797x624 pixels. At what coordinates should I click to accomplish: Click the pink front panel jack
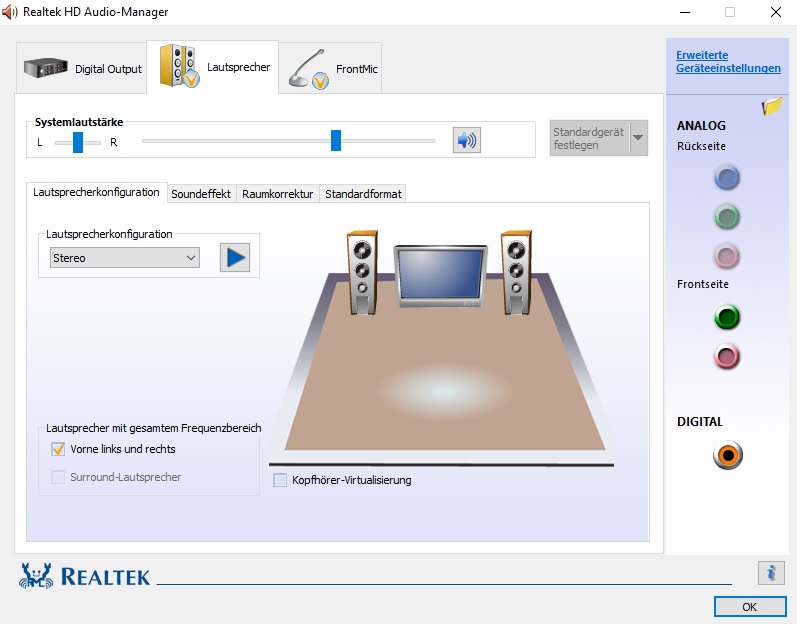tap(727, 356)
